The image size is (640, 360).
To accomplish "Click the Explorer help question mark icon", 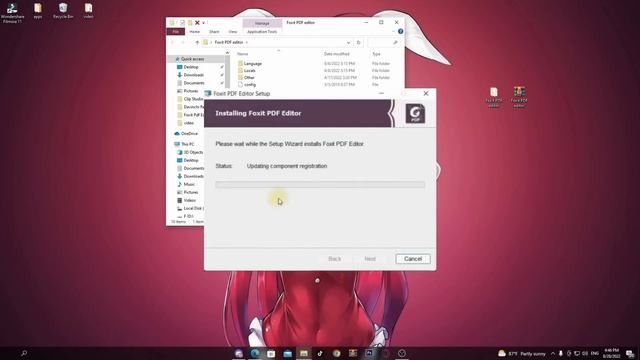I will (x=400, y=31).
